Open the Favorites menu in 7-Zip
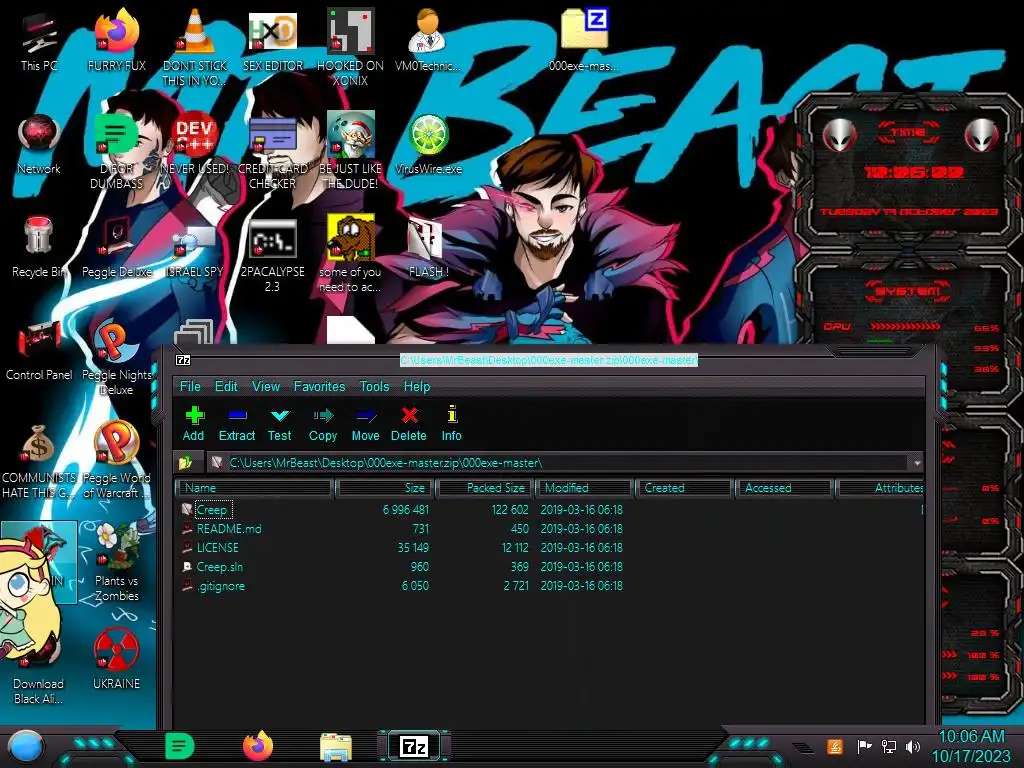Image resolution: width=1024 pixels, height=768 pixels. coord(319,387)
